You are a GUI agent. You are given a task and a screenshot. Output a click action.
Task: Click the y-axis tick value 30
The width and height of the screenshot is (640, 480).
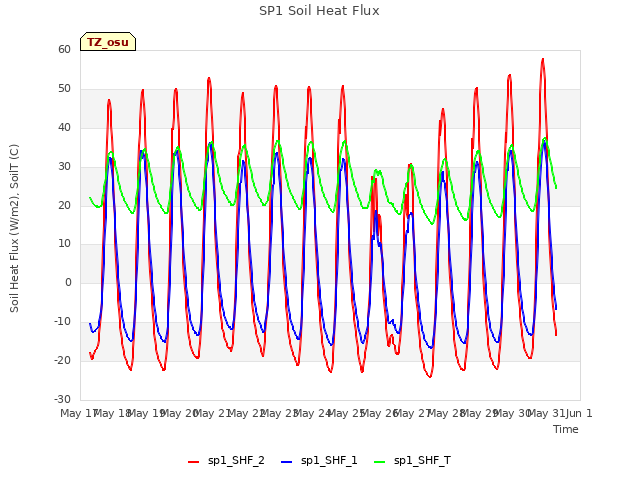64,167
